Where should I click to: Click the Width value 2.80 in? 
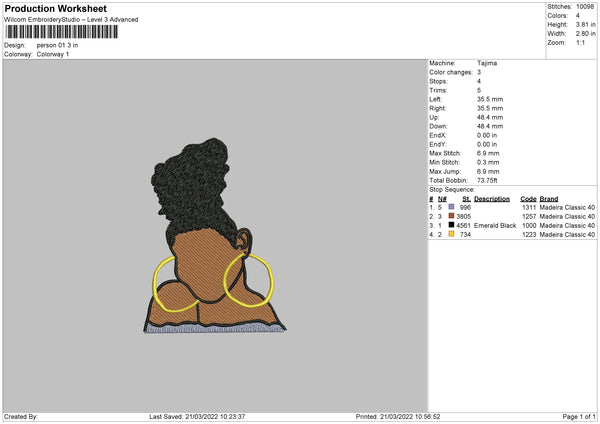pyautogui.click(x=585, y=34)
